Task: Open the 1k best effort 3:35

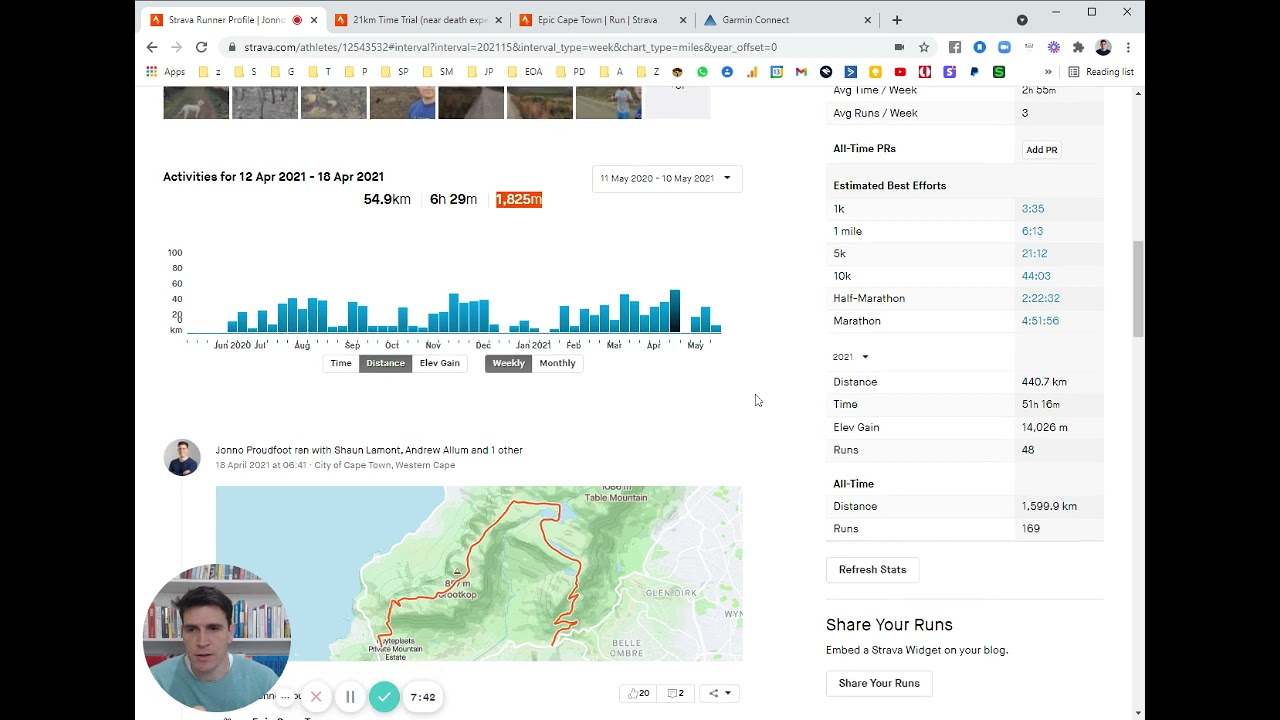Action: point(1033,209)
